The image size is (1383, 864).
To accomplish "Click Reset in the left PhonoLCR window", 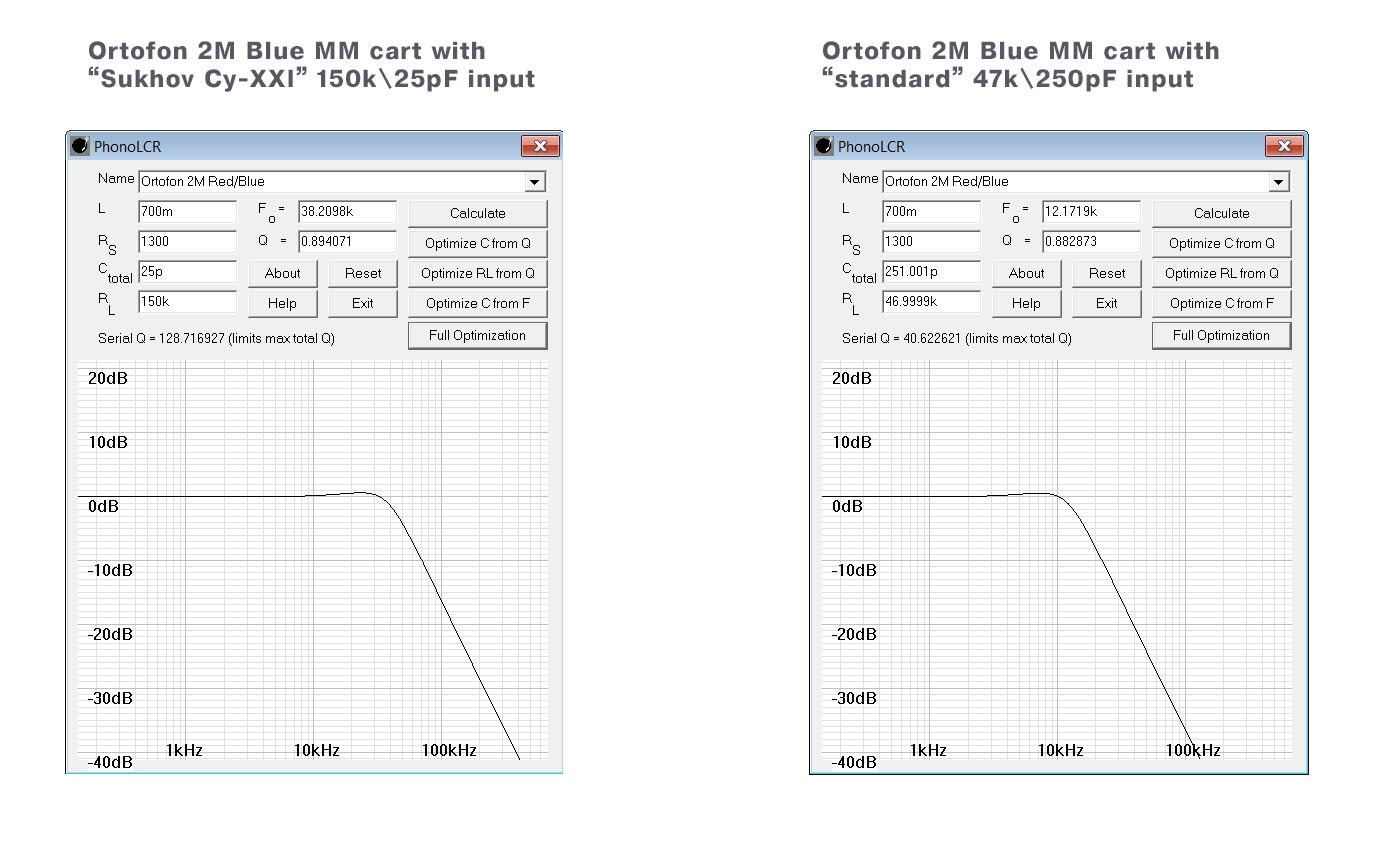I will click(363, 273).
